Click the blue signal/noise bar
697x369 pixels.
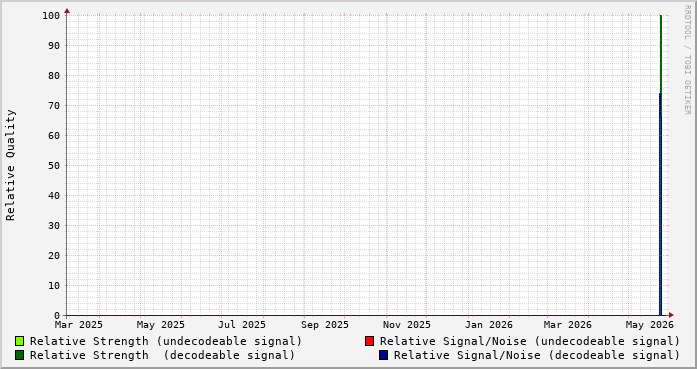(x=660, y=205)
